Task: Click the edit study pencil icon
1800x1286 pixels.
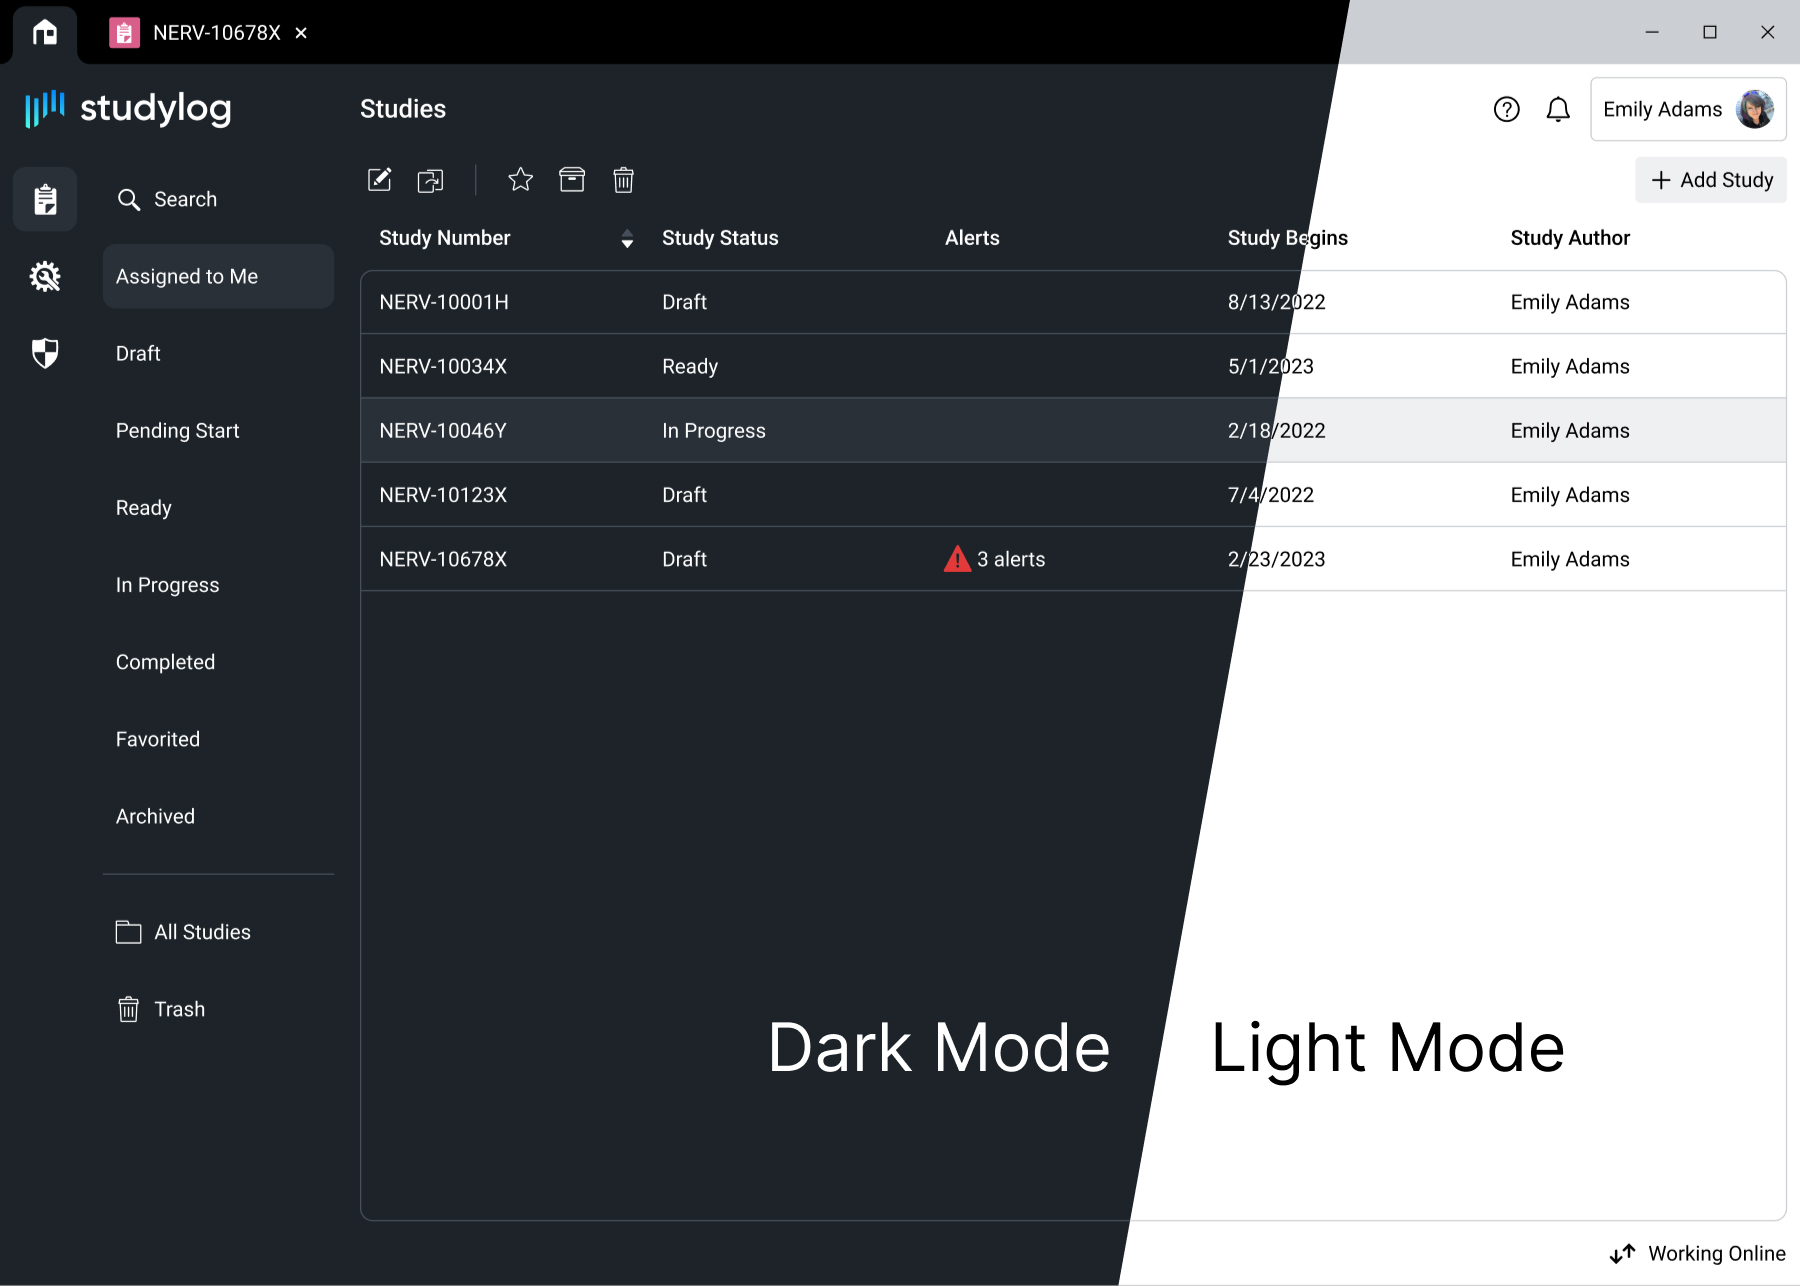Action: [x=379, y=180]
